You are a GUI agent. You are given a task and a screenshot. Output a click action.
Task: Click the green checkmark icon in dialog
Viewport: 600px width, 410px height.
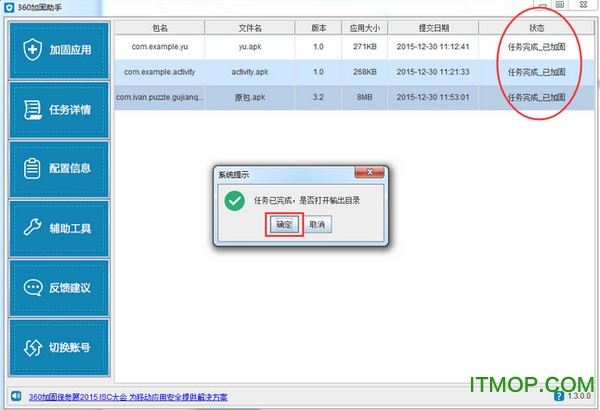pos(235,201)
